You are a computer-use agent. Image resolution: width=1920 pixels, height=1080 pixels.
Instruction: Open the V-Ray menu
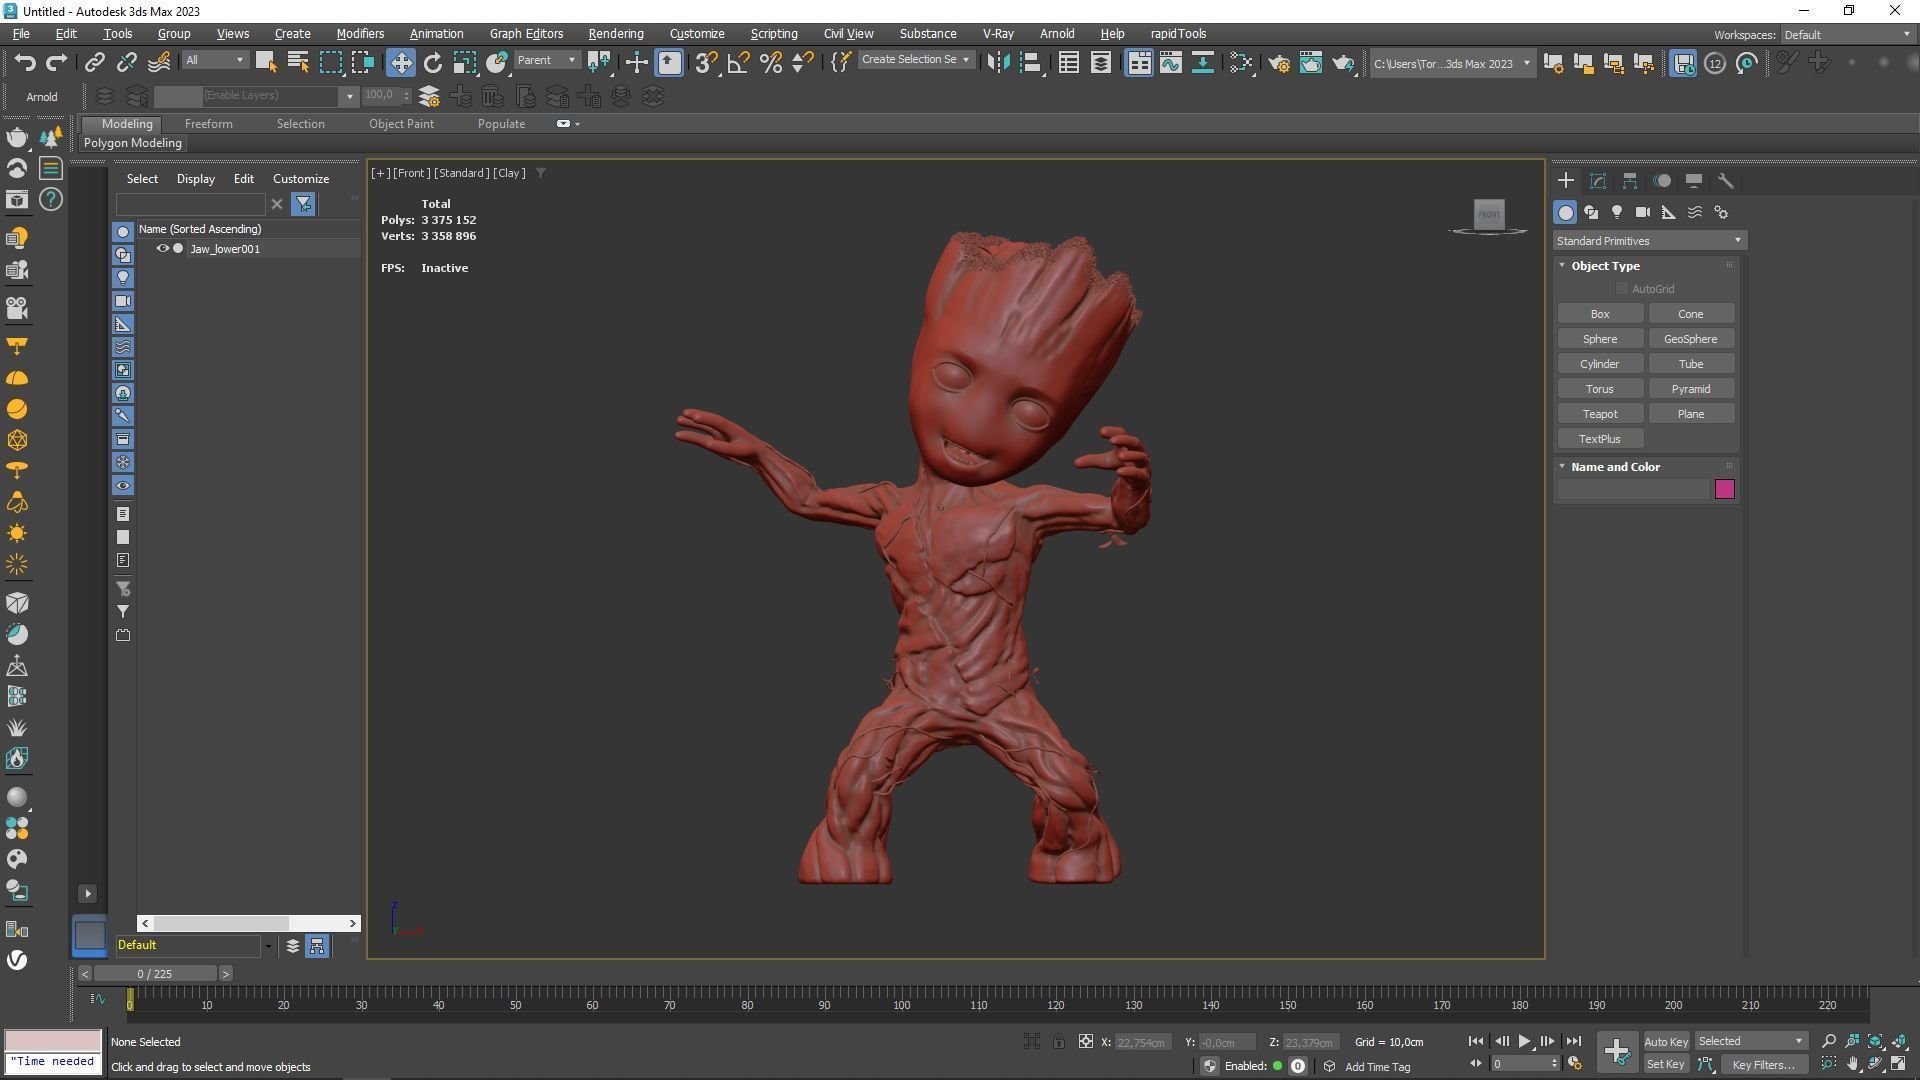[x=998, y=34]
